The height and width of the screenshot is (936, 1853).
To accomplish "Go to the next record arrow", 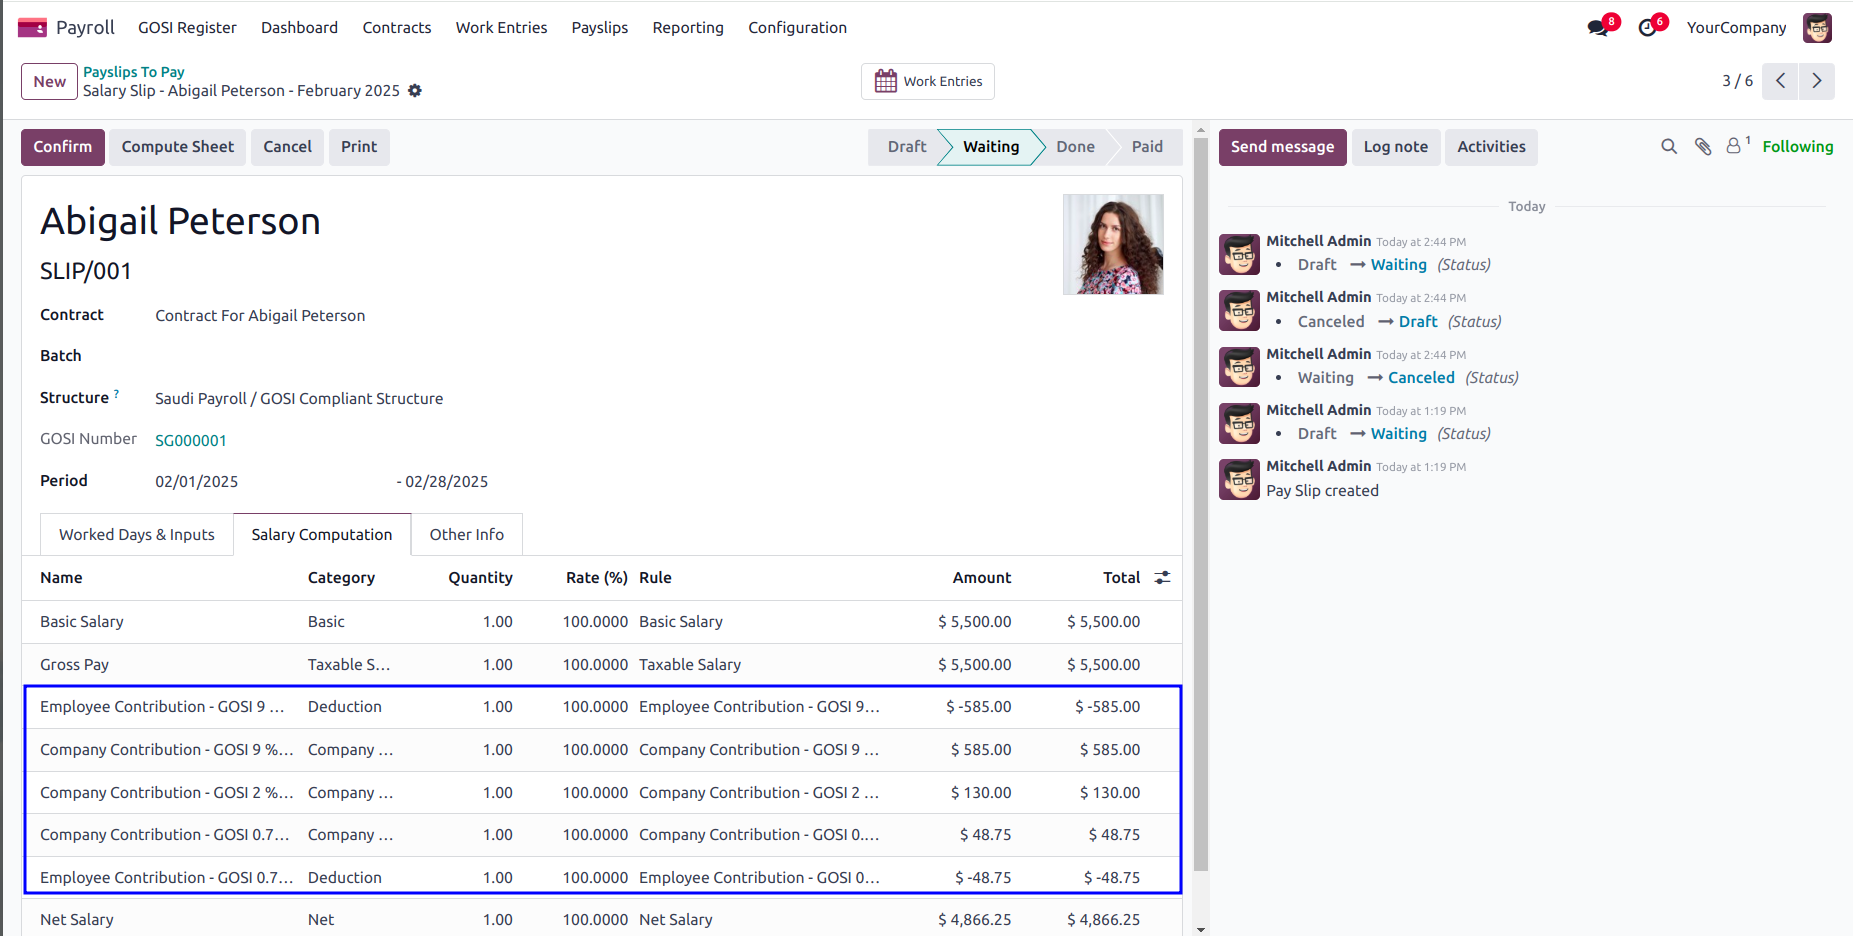I will tap(1817, 81).
